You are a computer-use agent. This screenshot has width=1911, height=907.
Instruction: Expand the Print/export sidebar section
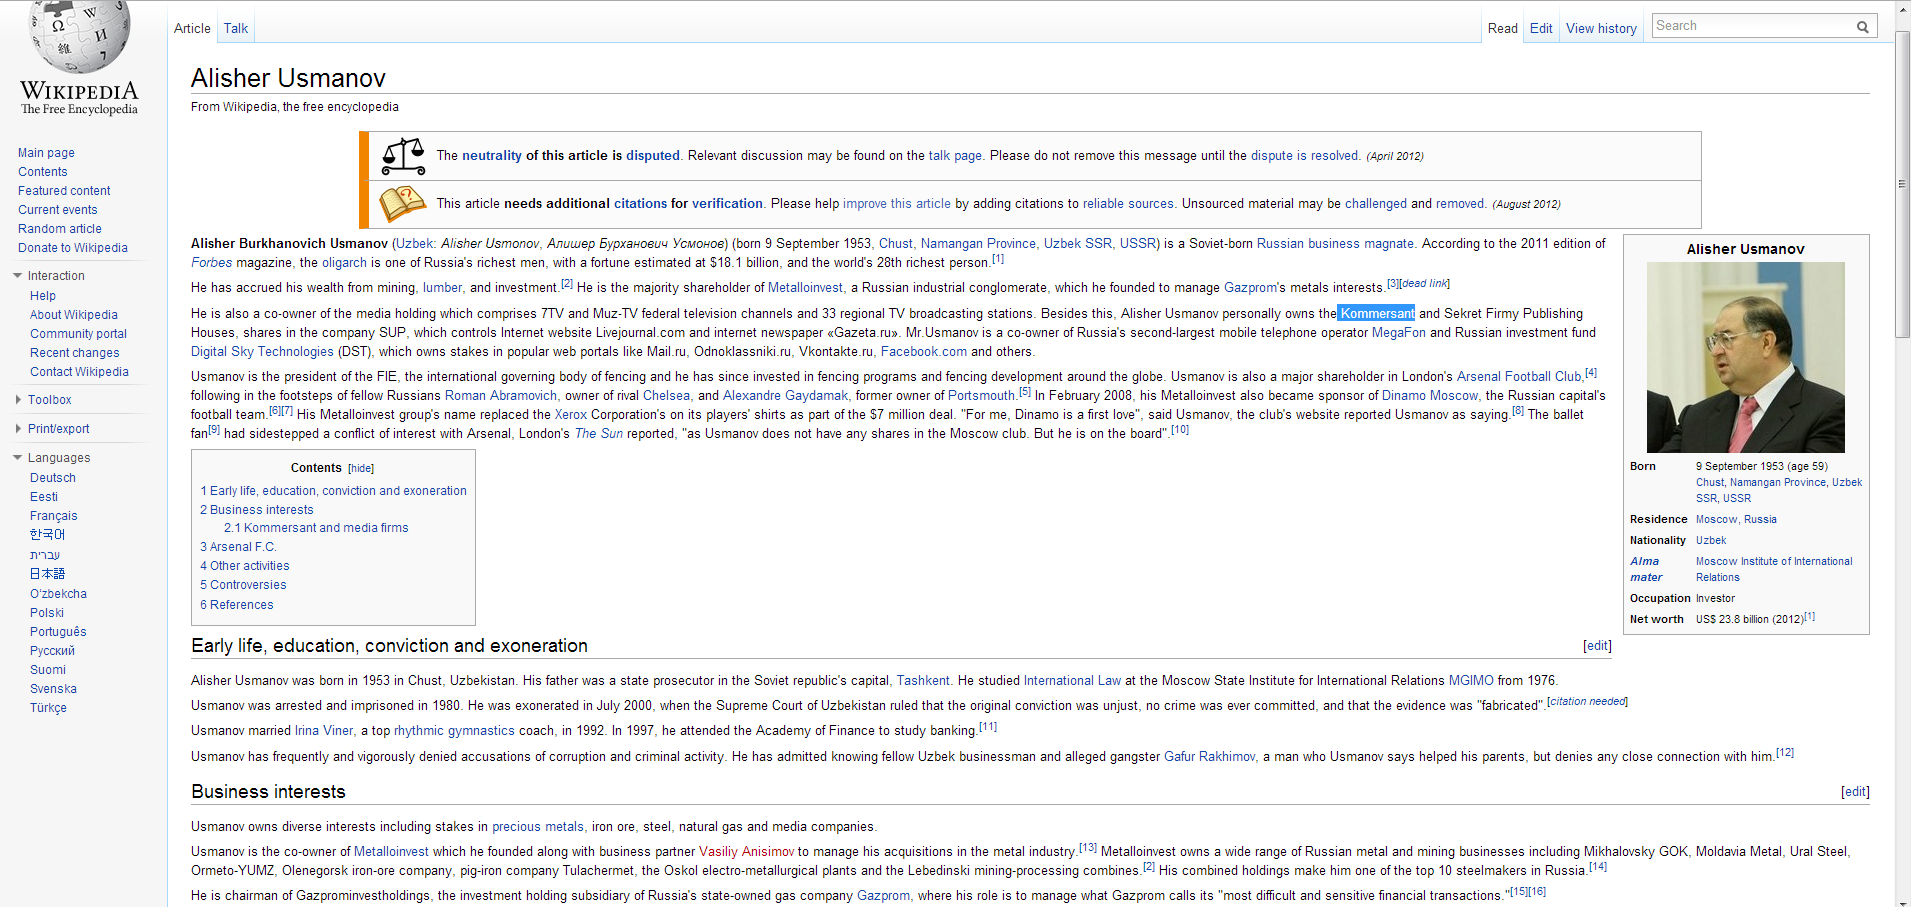[18, 429]
